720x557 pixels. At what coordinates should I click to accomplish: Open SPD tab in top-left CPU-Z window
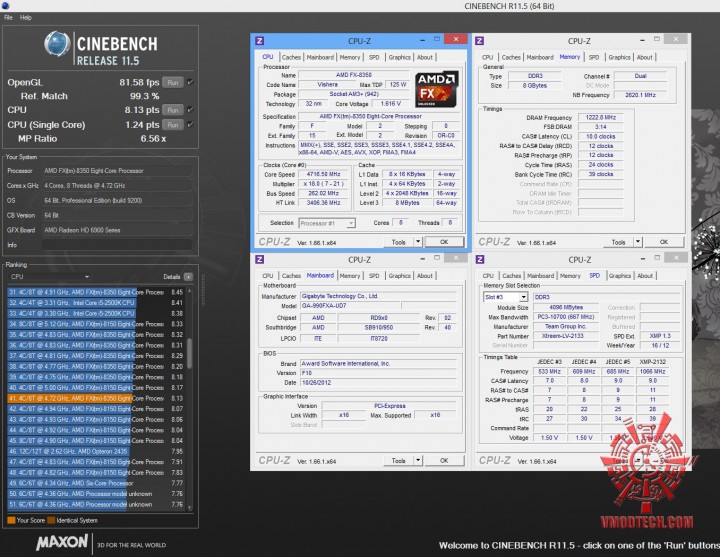[x=374, y=57]
